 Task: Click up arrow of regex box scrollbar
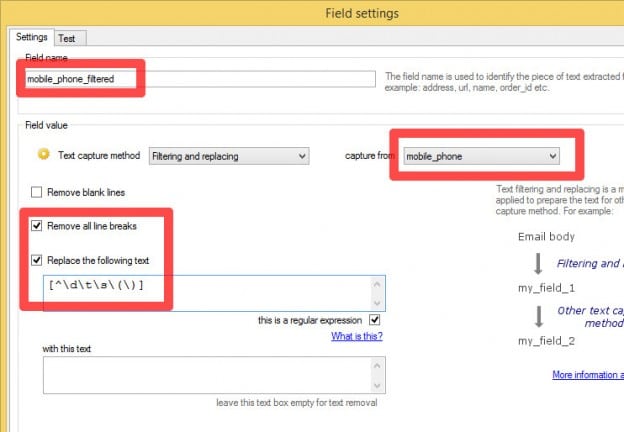[x=378, y=284]
